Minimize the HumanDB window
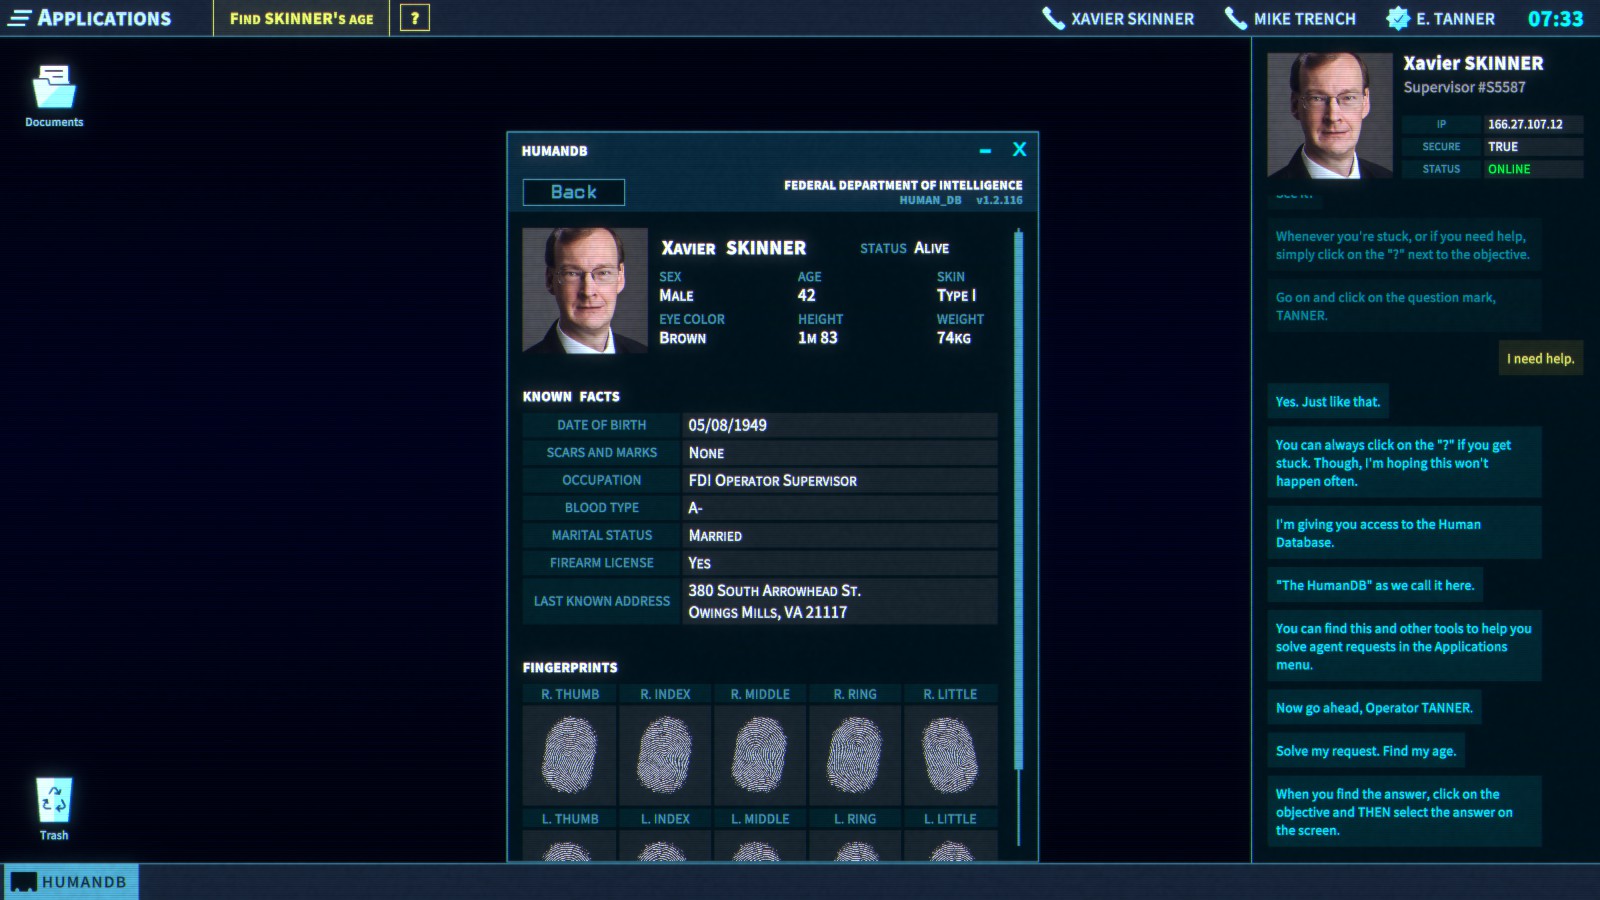1600x900 pixels. coord(985,151)
